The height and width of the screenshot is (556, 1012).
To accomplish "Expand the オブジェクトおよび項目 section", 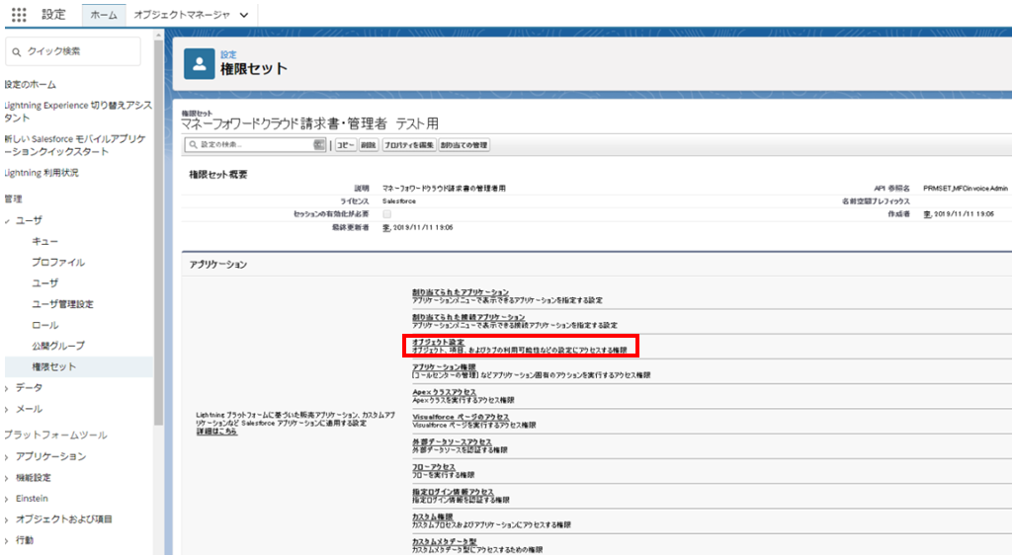I will pyautogui.click(x=6, y=520).
